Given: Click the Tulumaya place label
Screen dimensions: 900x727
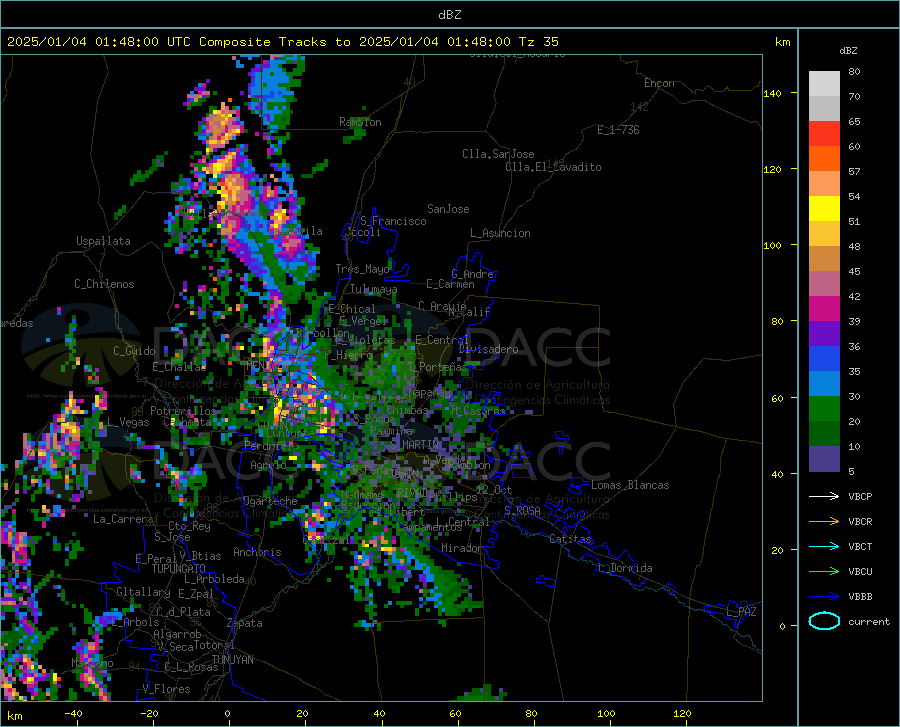Looking at the screenshot, I should 374,289.
